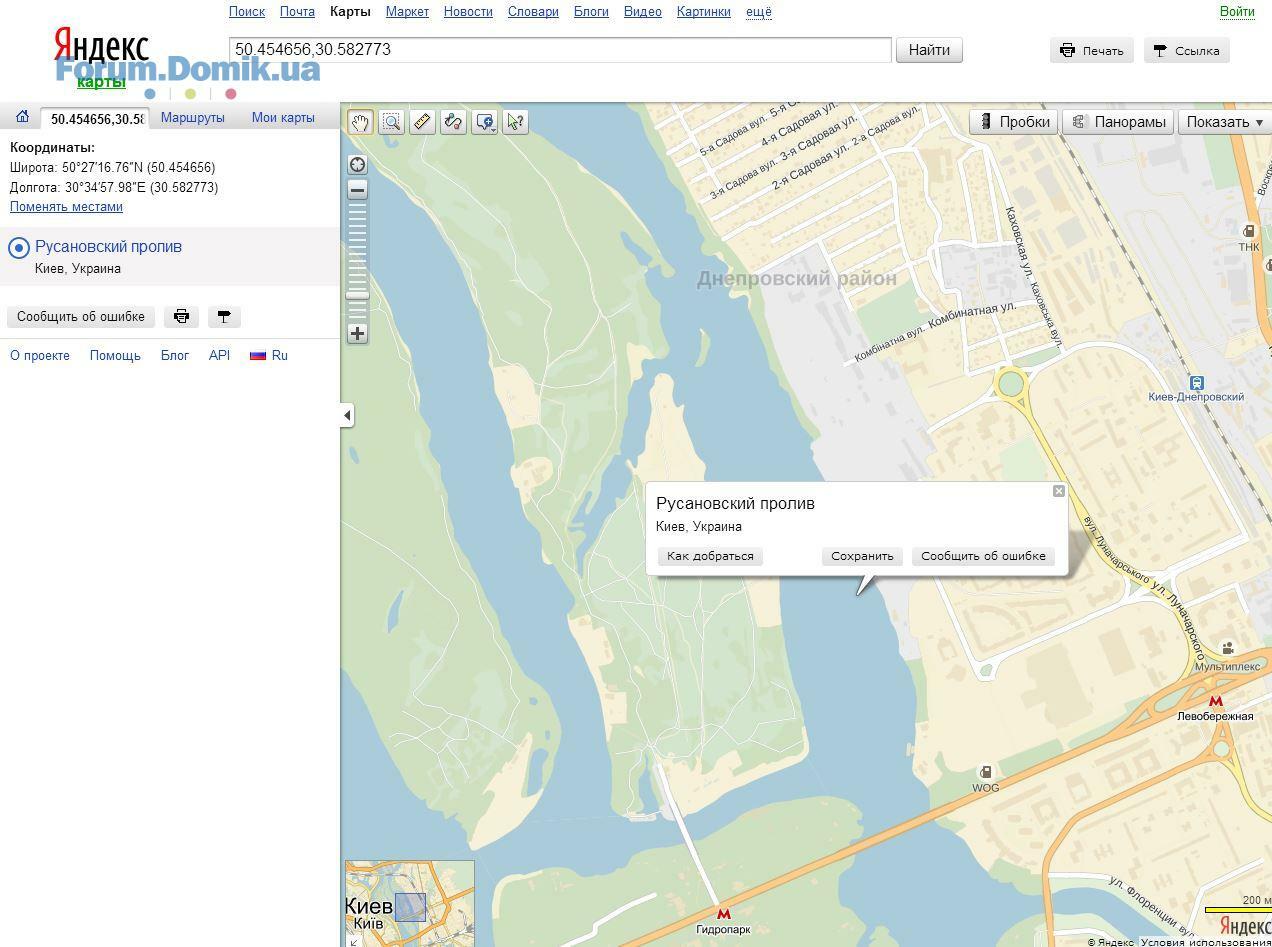
Task: Switch to the Маршруты tab
Action: click(x=192, y=117)
